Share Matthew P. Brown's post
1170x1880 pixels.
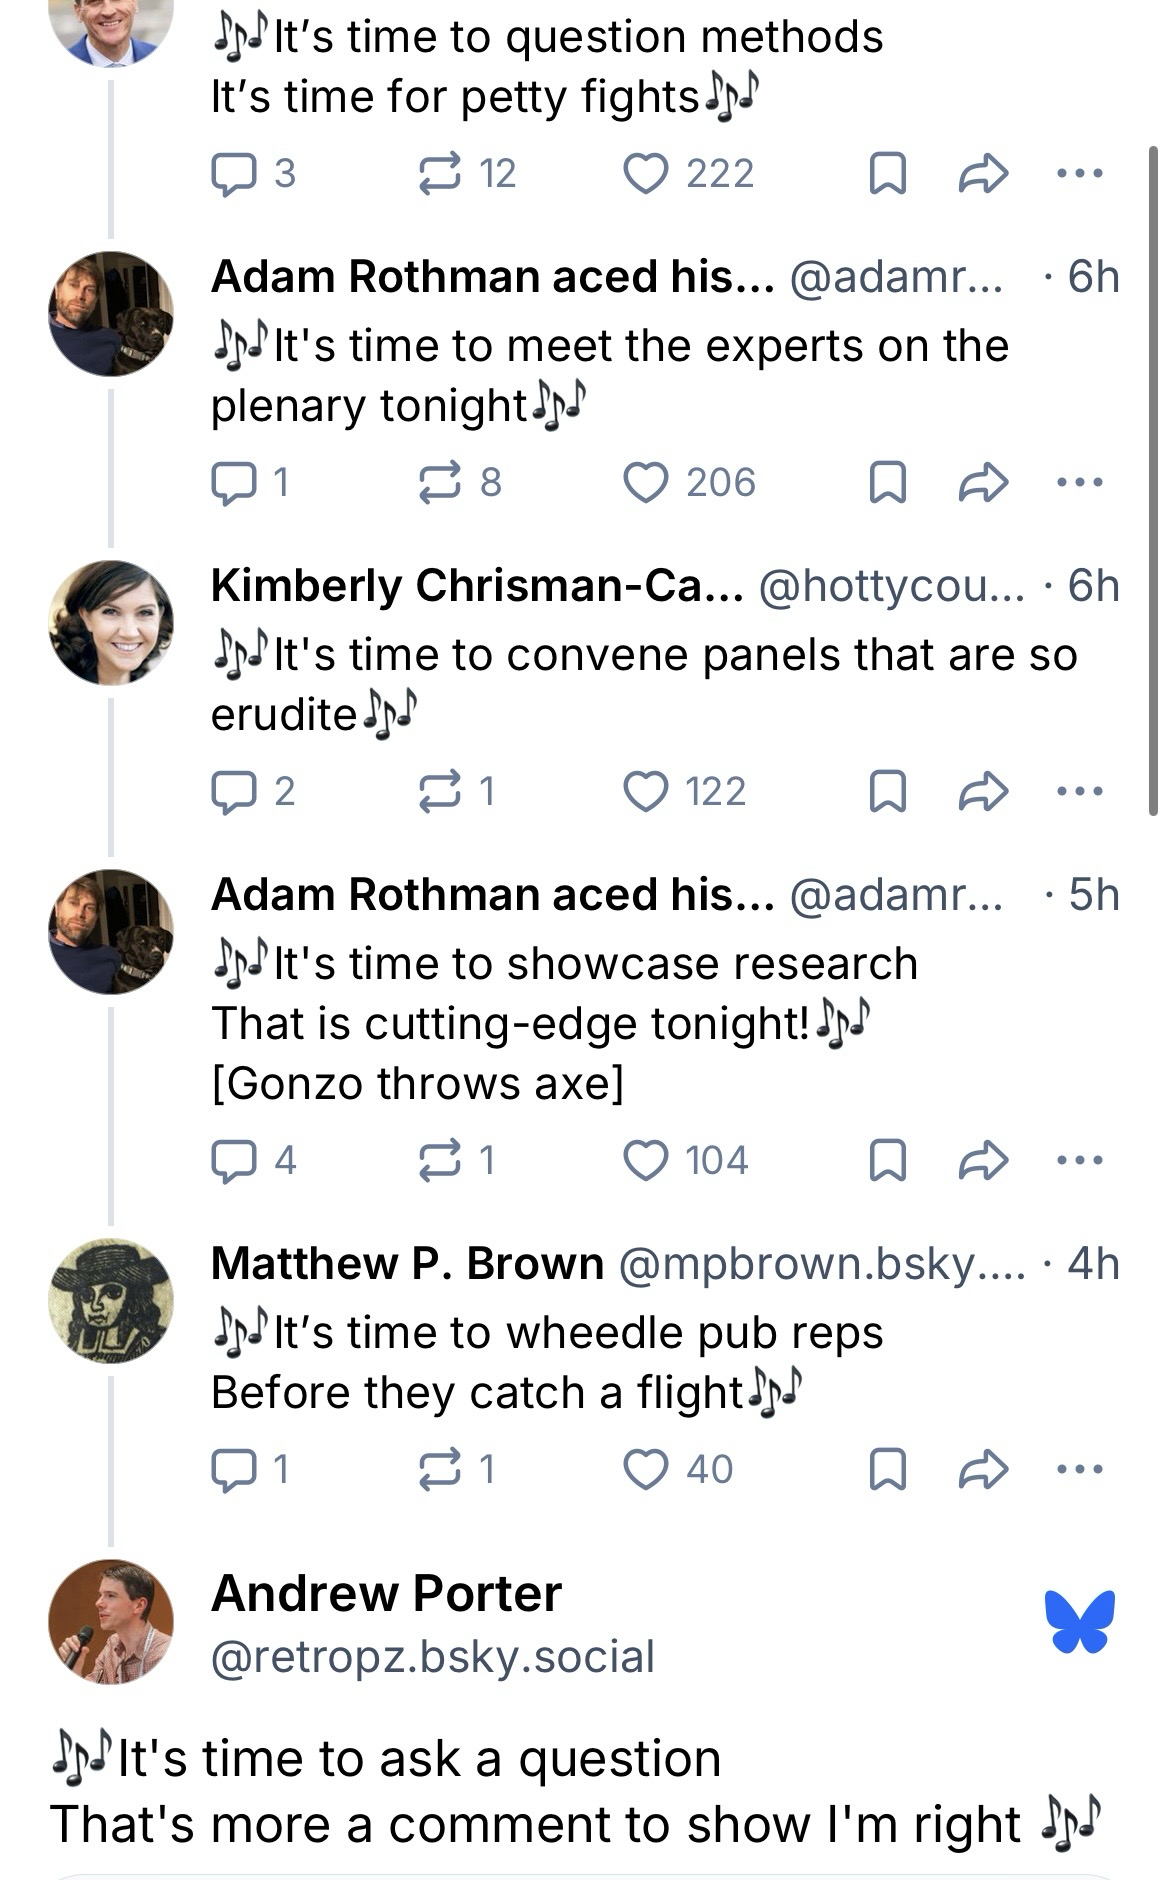[x=983, y=1470]
